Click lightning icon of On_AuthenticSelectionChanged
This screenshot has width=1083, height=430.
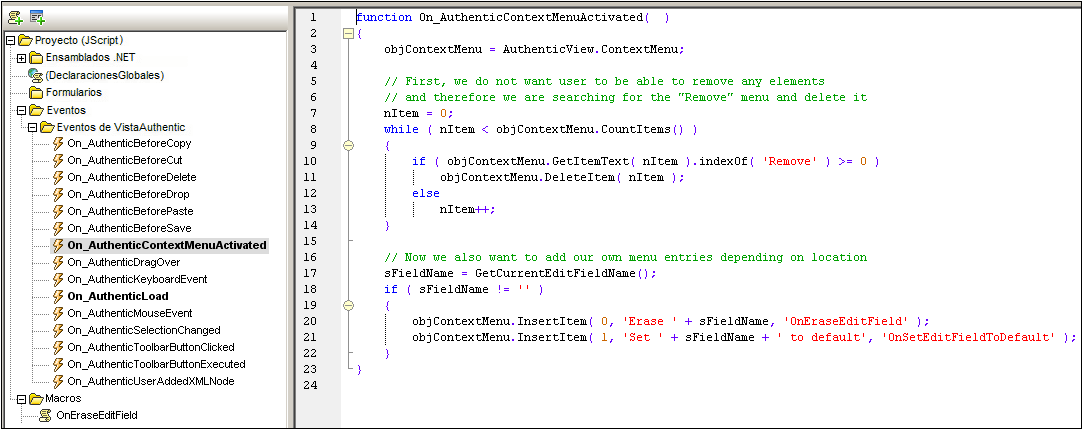58,331
